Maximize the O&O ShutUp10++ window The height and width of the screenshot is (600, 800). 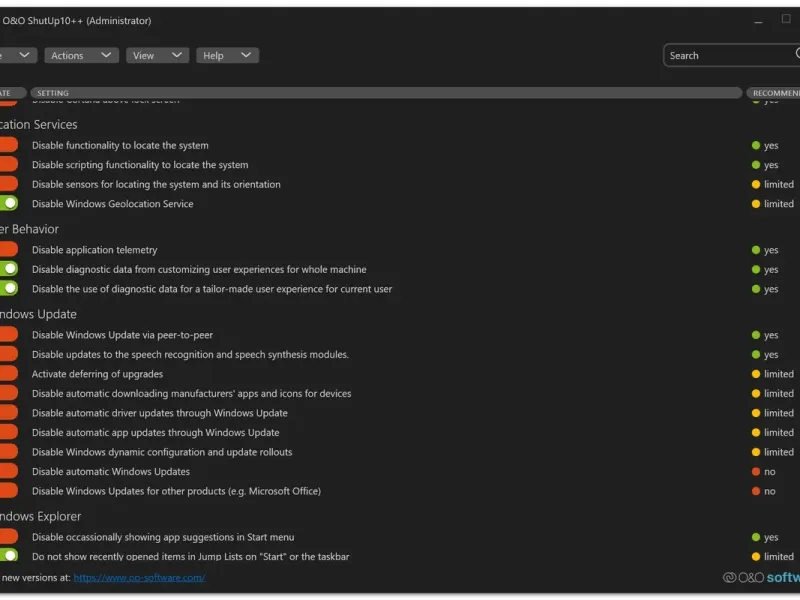click(786, 19)
